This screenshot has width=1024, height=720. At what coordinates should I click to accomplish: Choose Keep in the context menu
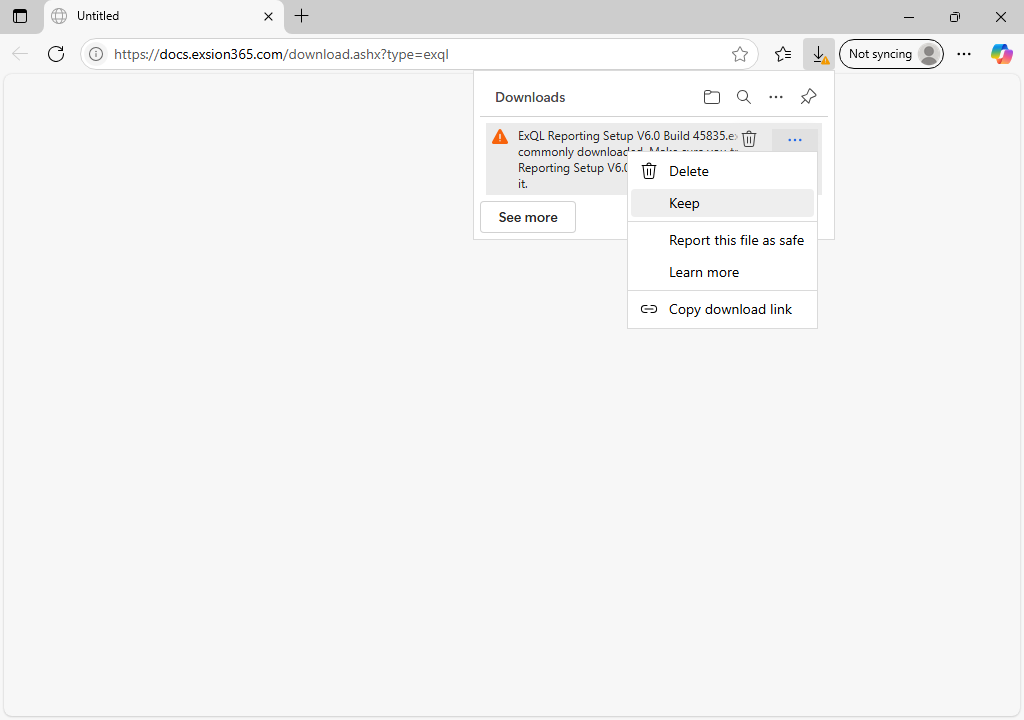pos(722,203)
